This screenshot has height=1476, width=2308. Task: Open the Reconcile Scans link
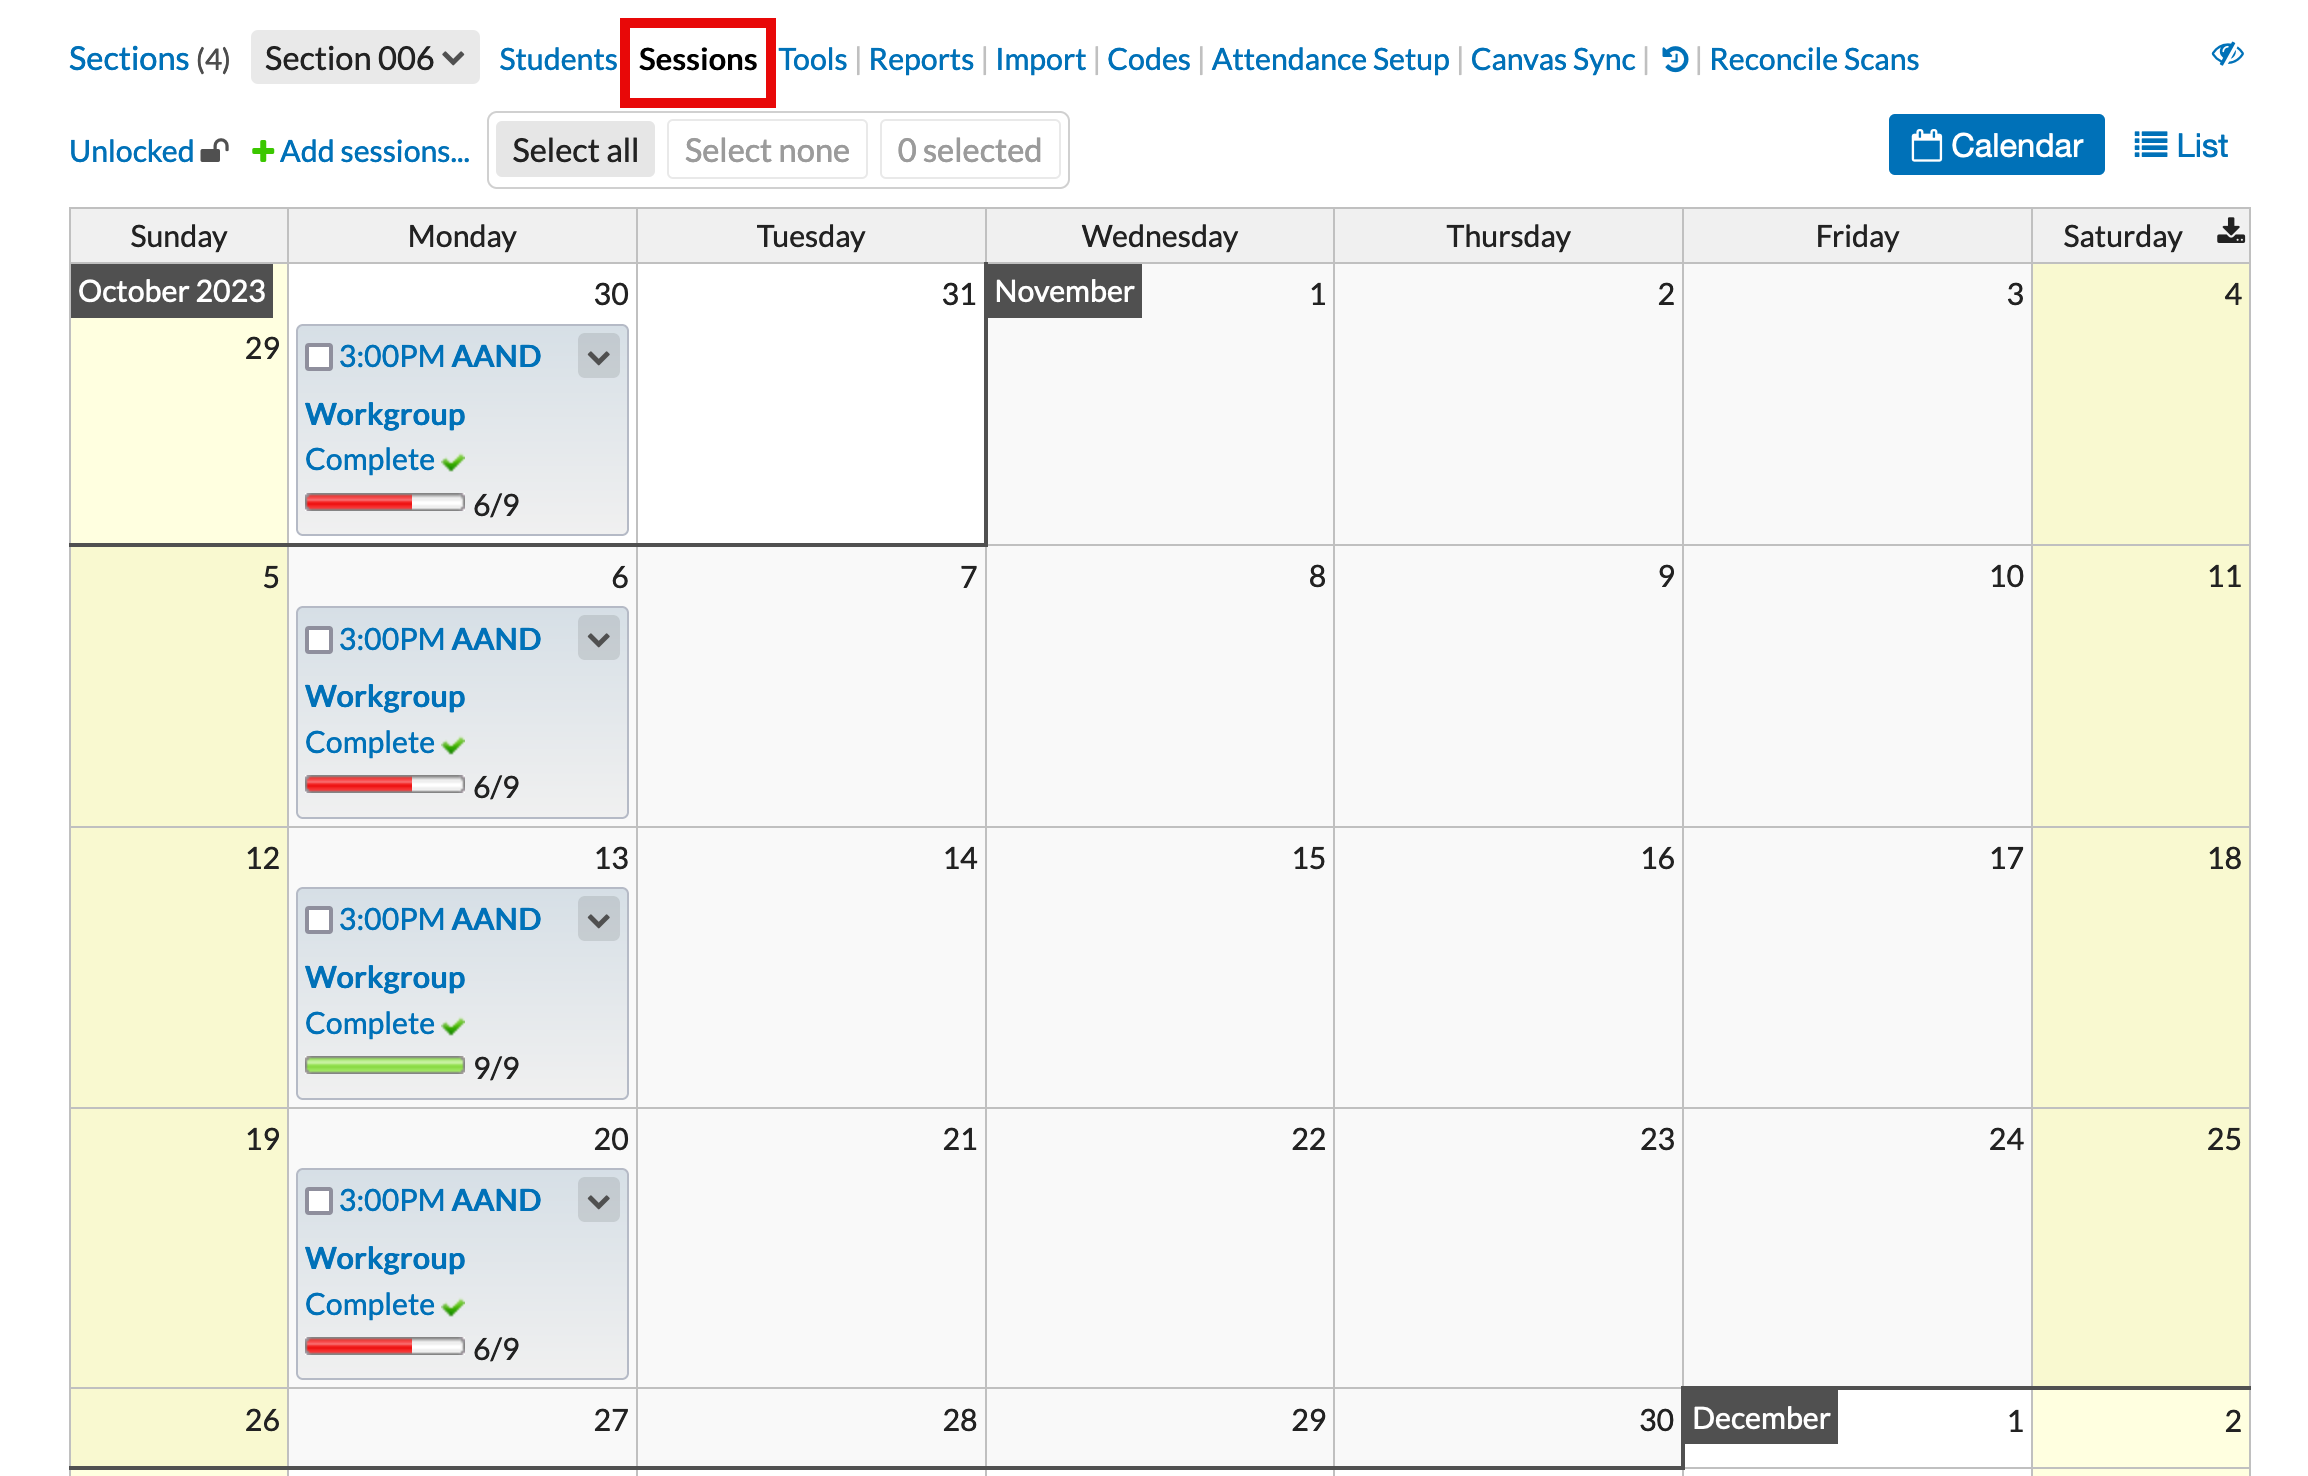tap(1813, 60)
